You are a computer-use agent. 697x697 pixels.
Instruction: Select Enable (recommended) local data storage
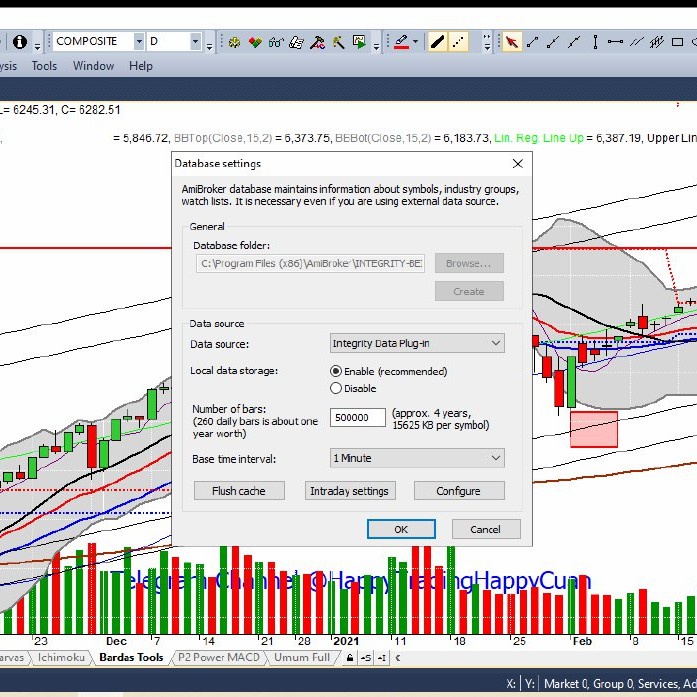[x=337, y=371]
